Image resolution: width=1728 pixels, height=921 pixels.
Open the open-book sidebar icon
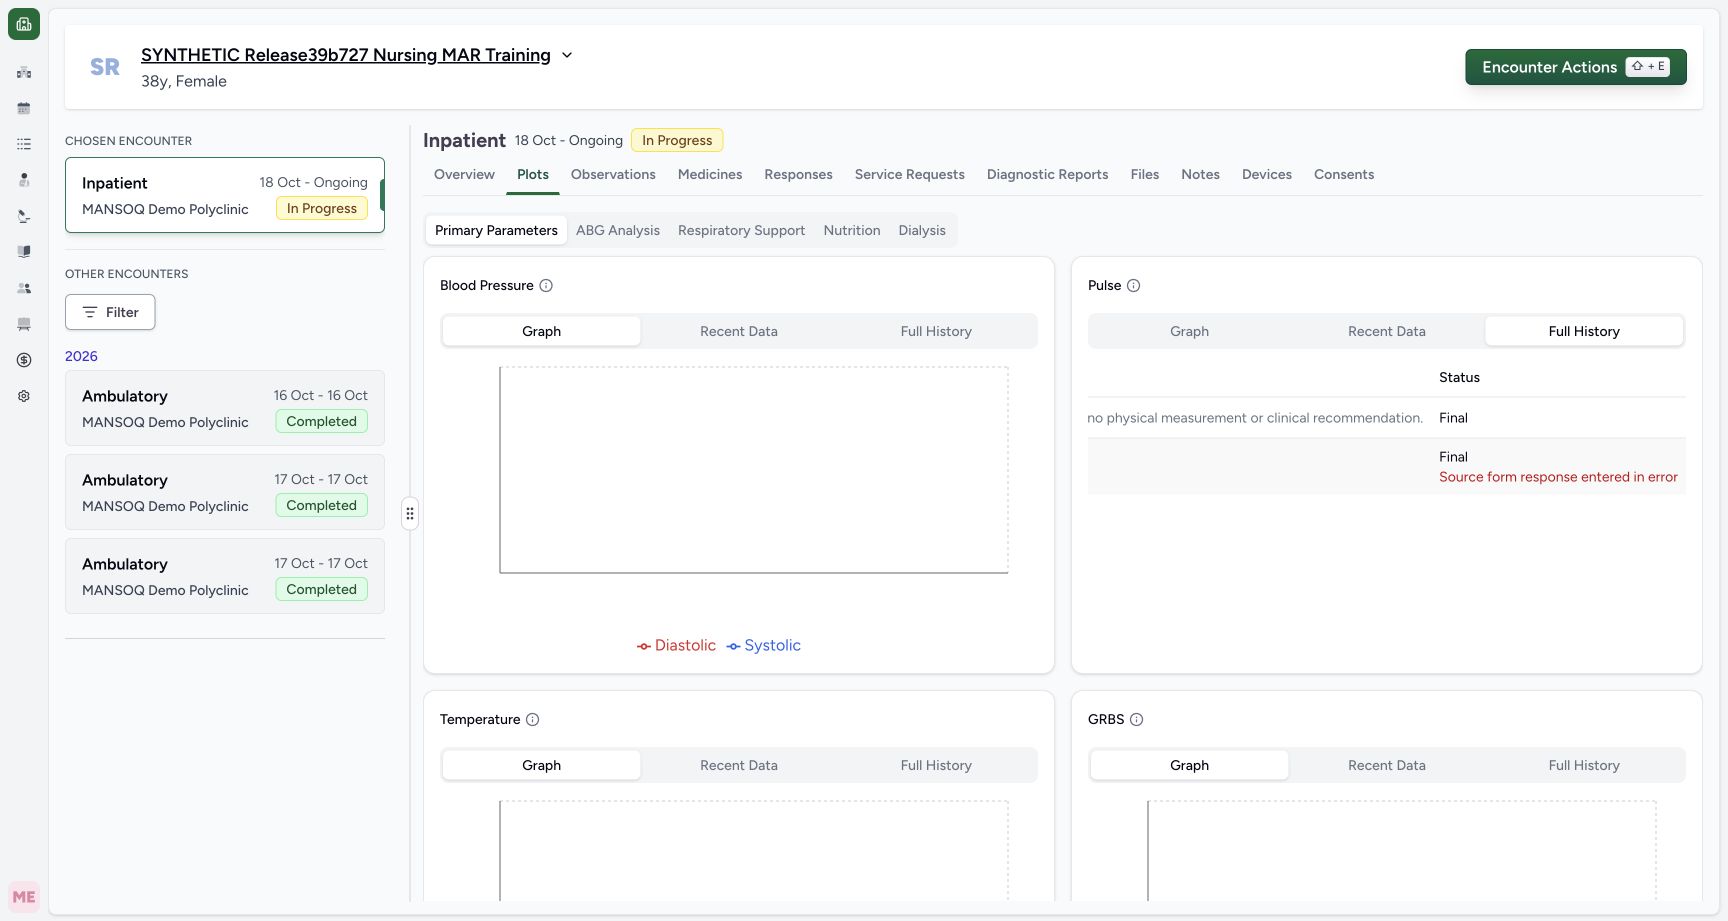(24, 252)
